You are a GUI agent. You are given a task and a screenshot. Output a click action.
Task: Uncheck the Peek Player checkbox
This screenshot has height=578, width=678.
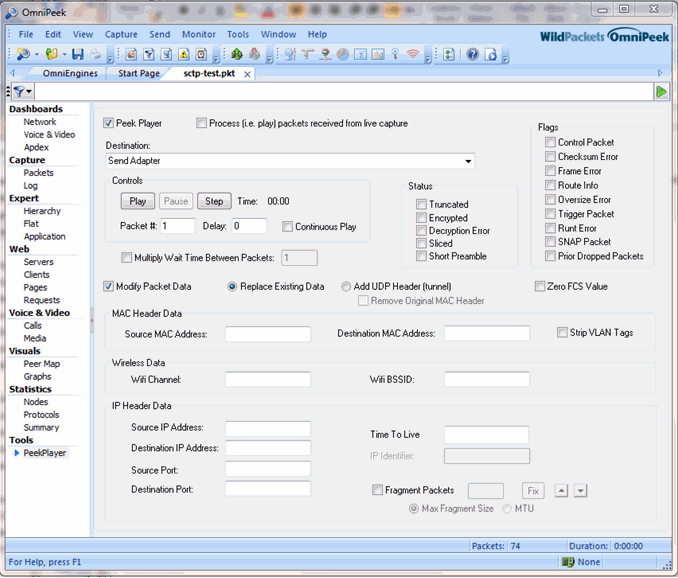point(108,123)
